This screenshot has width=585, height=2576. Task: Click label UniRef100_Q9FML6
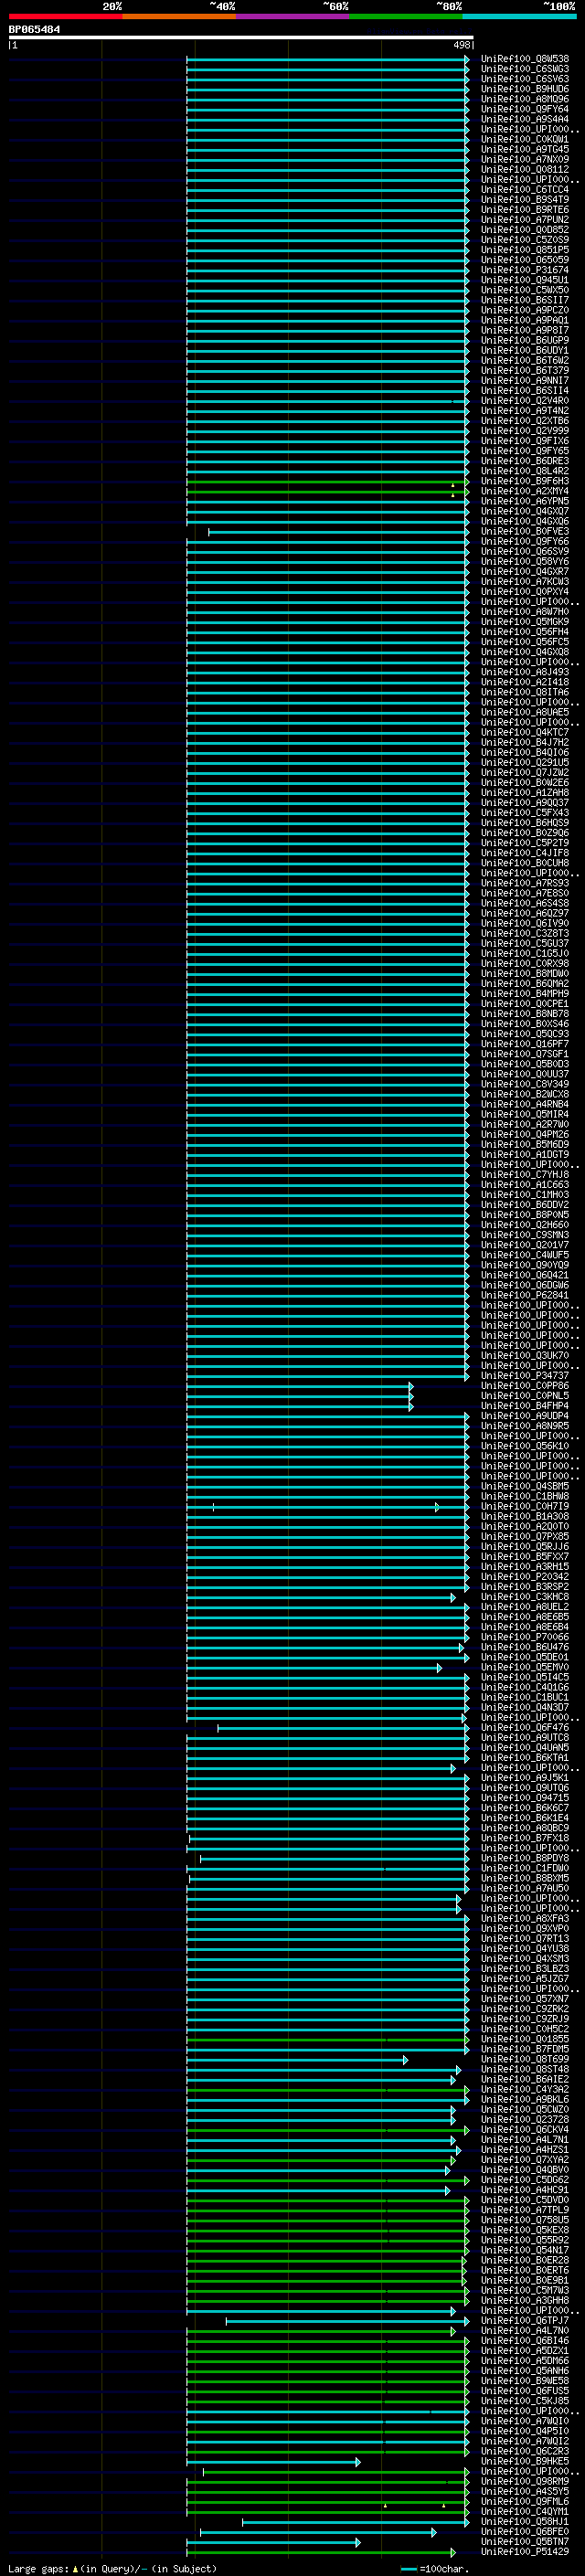(524, 2502)
